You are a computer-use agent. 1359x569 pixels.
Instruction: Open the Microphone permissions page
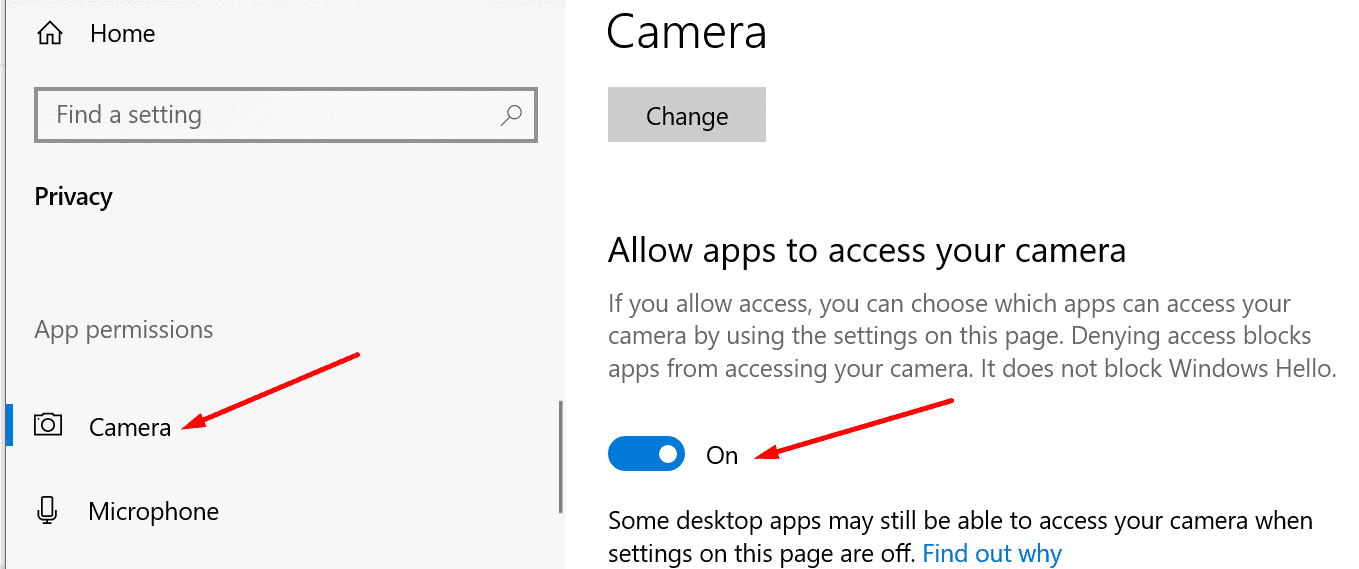pyautogui.click(x=153, y=511)
